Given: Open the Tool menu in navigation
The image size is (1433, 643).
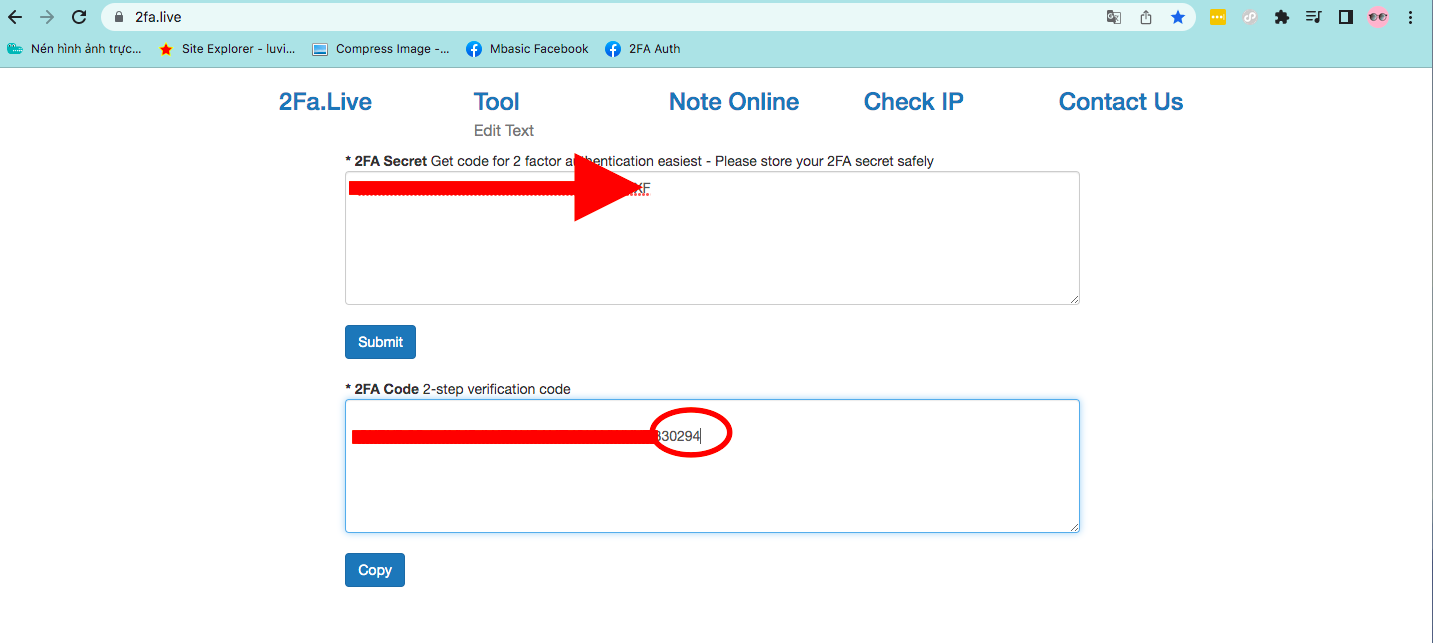Looking at the screenshot, I should pos(496,102).
